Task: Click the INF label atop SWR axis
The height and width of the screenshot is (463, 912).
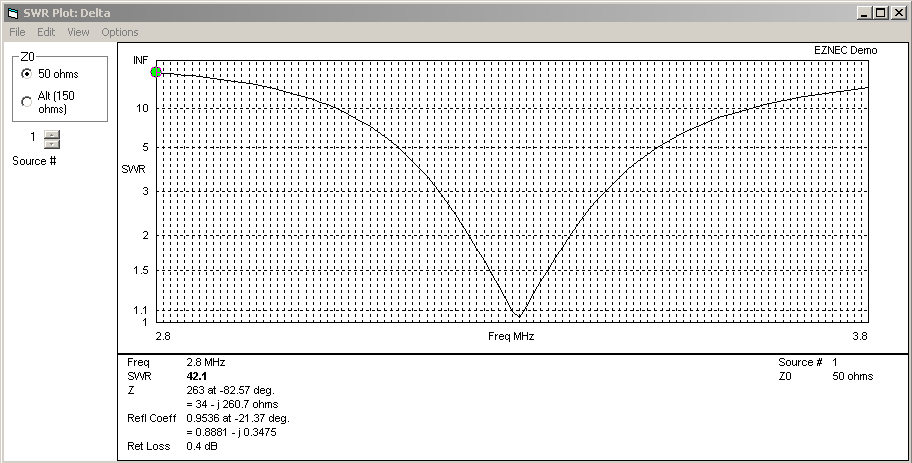Action: tap(140, 61)
